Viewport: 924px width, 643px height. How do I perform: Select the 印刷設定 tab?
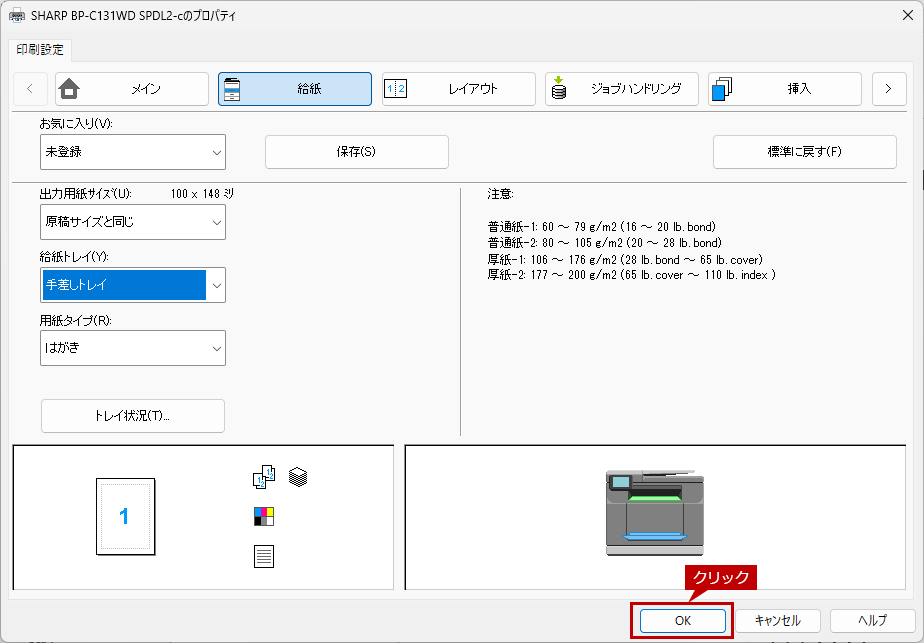point(40,49)
